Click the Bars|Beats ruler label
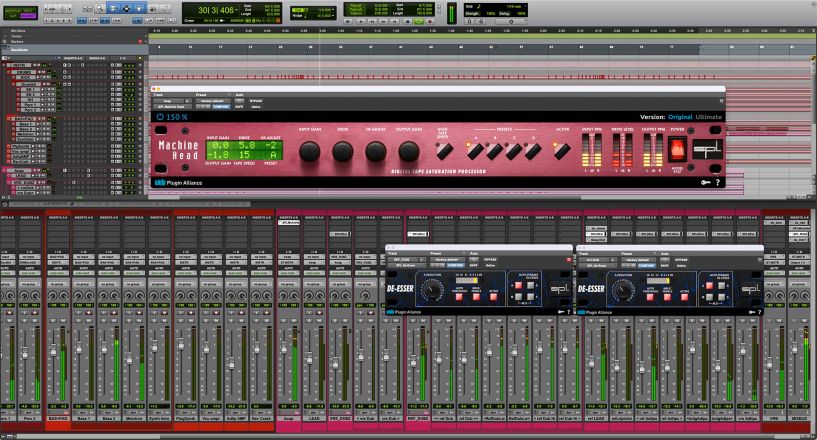The width and height of the screenshot is (817, 440). tap(19, 50)
